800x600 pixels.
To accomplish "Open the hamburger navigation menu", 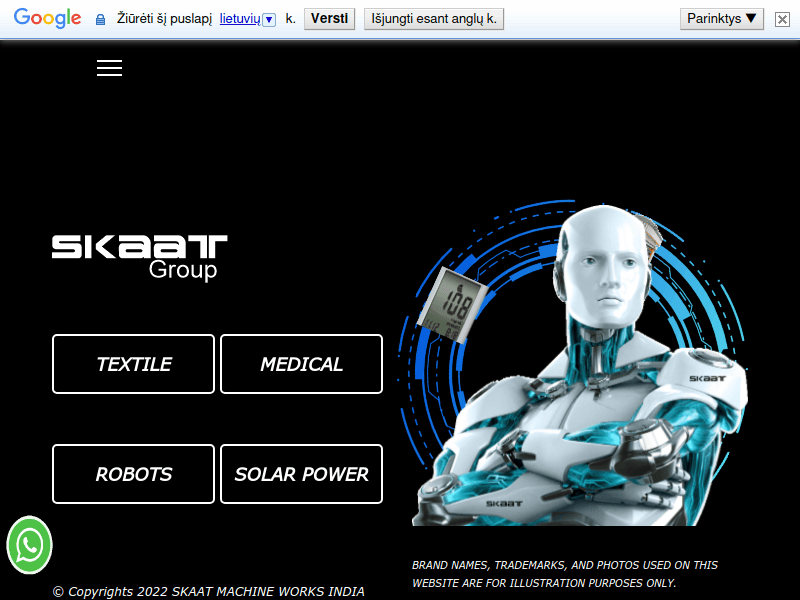I will [x=109, y=68].
